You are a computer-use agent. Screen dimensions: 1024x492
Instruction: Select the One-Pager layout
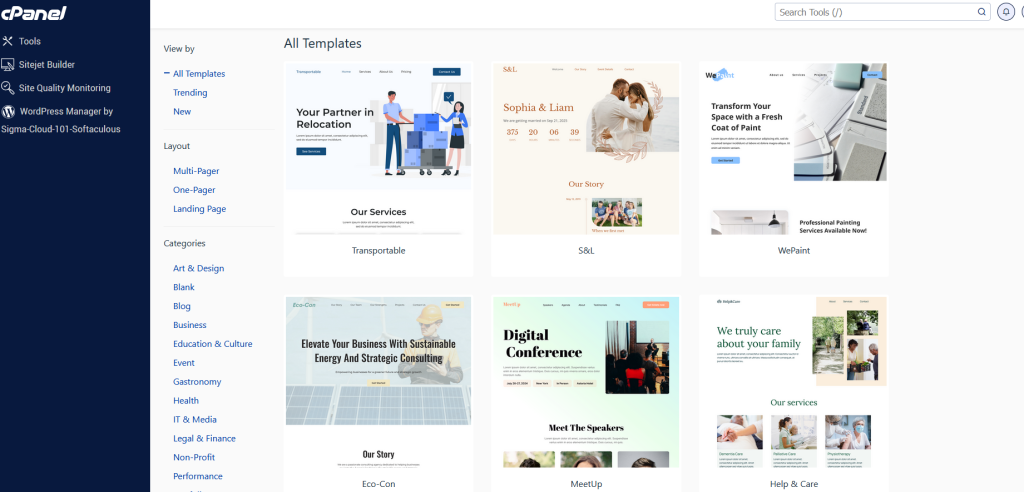(x=194, y=190)
